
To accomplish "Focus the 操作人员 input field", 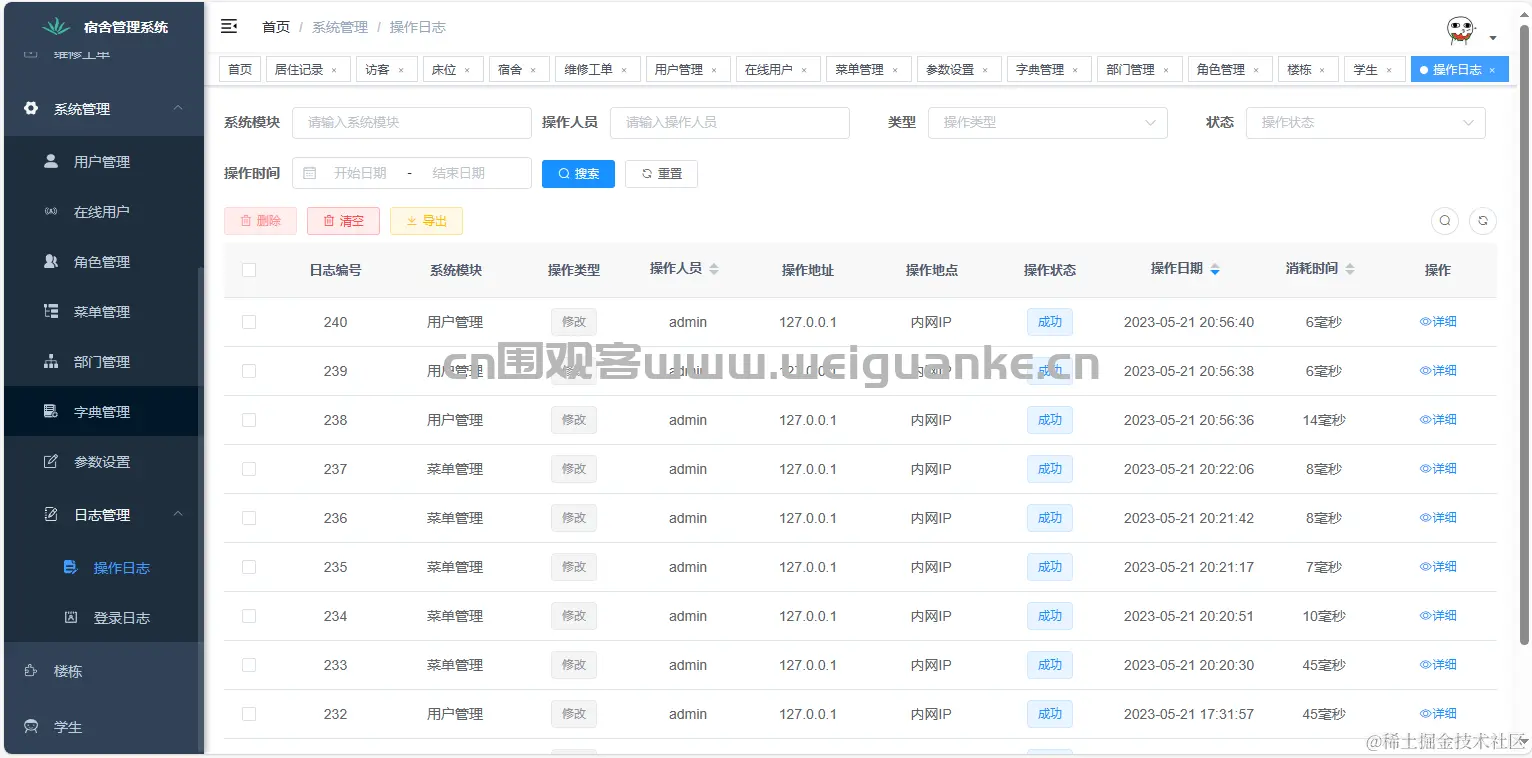I will (730, 122).
